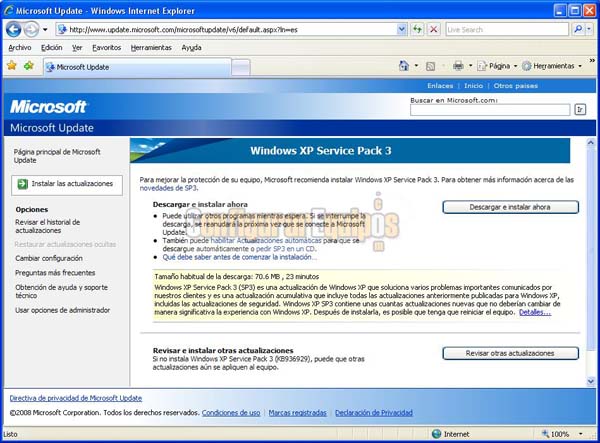
Task: Click the pedir SP3 en un CD link
Action: [x=286, y=249]
